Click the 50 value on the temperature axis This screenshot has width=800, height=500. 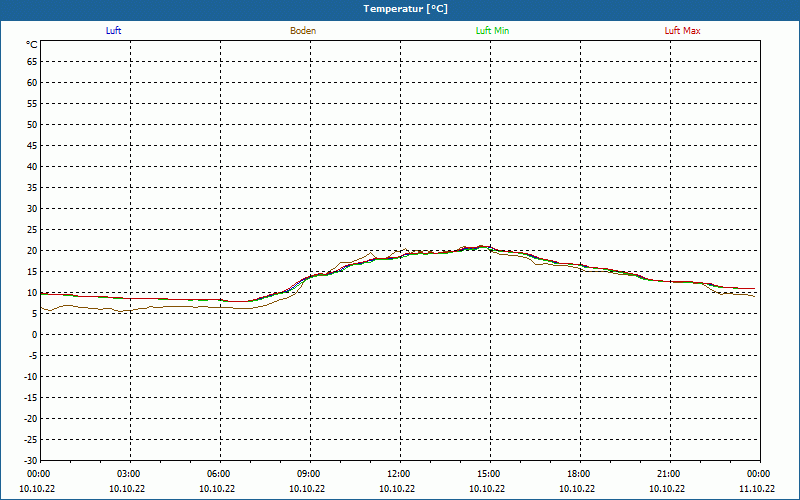(x=32, y=124)
